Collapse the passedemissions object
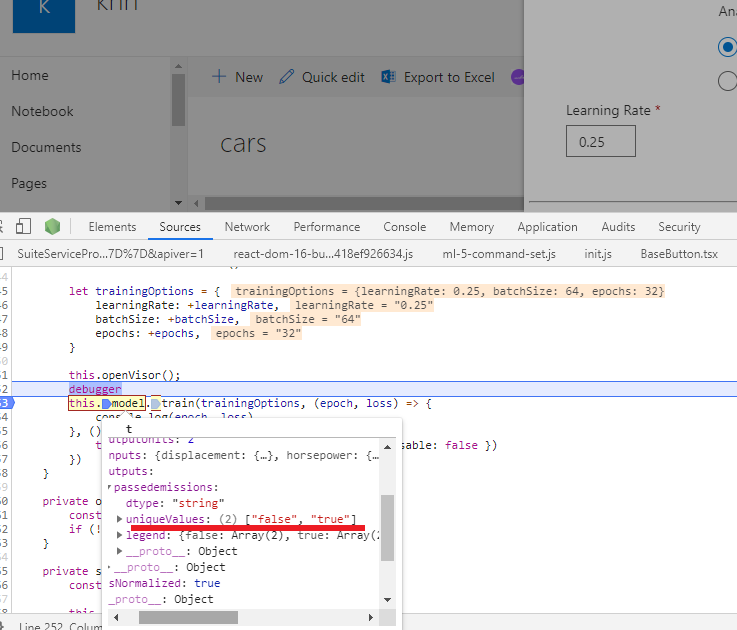The image size is (737, 630). tap(110, 487)
